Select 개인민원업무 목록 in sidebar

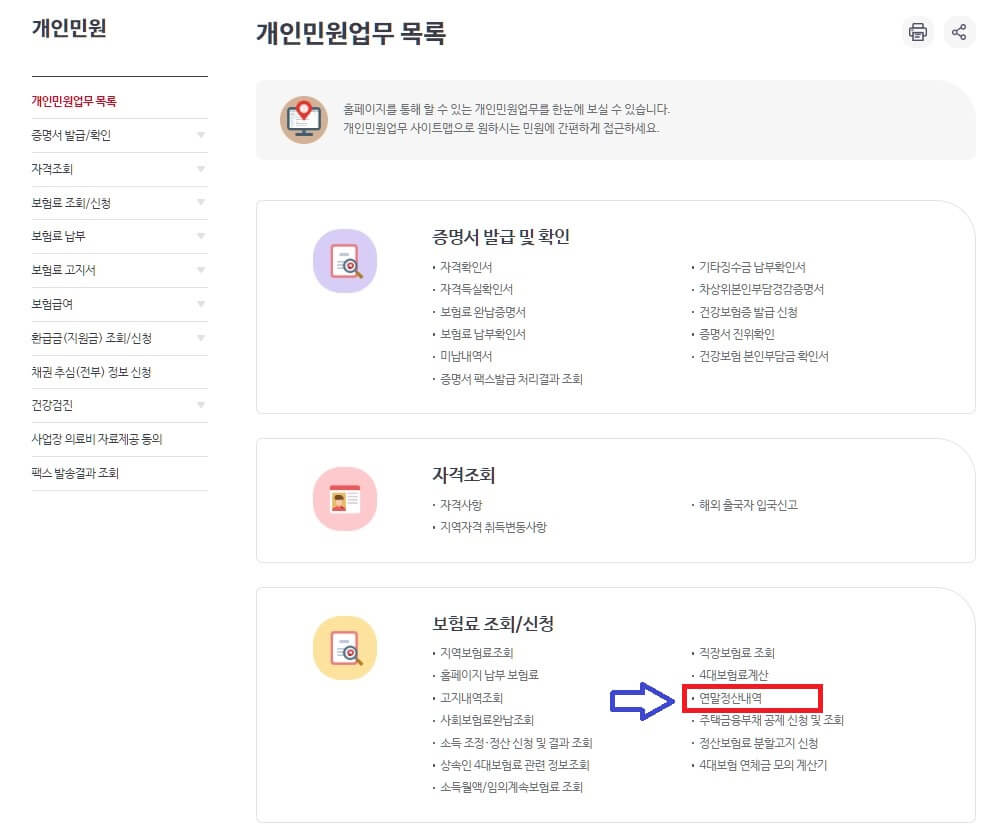tap(74, 101)
